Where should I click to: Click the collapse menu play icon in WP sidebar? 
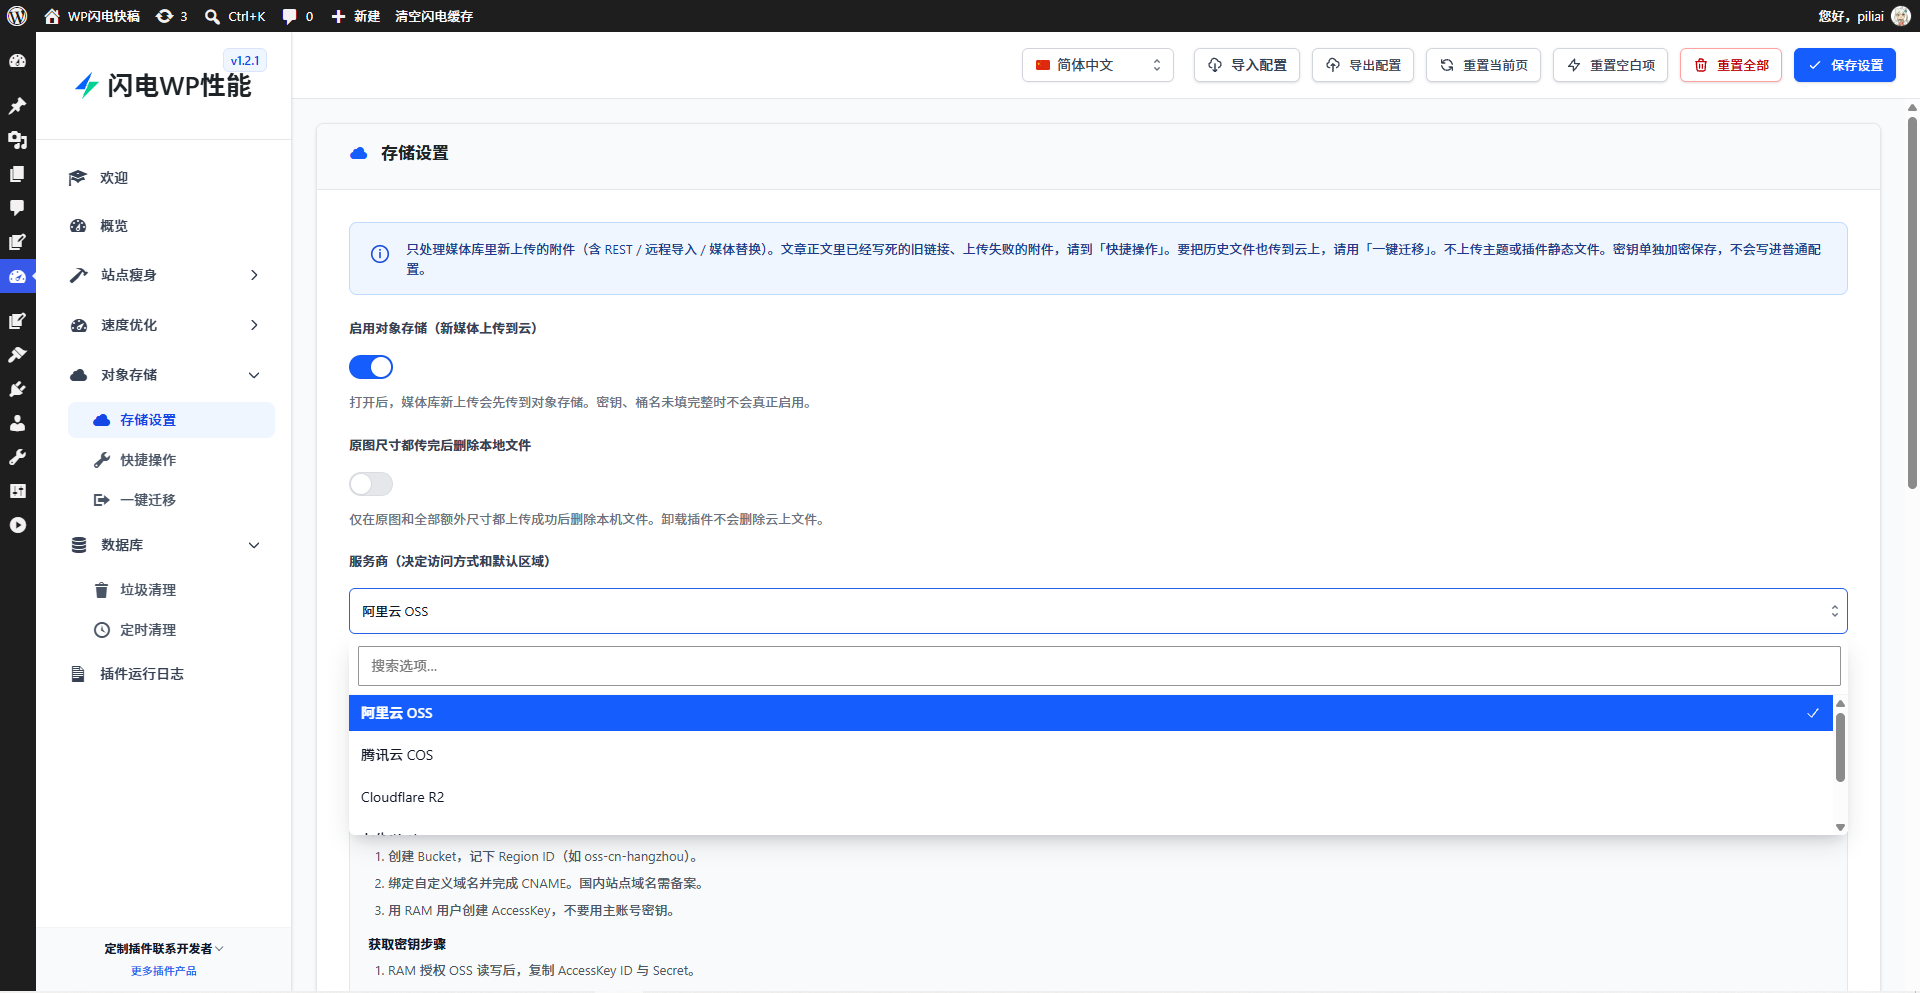coord(17,525)
